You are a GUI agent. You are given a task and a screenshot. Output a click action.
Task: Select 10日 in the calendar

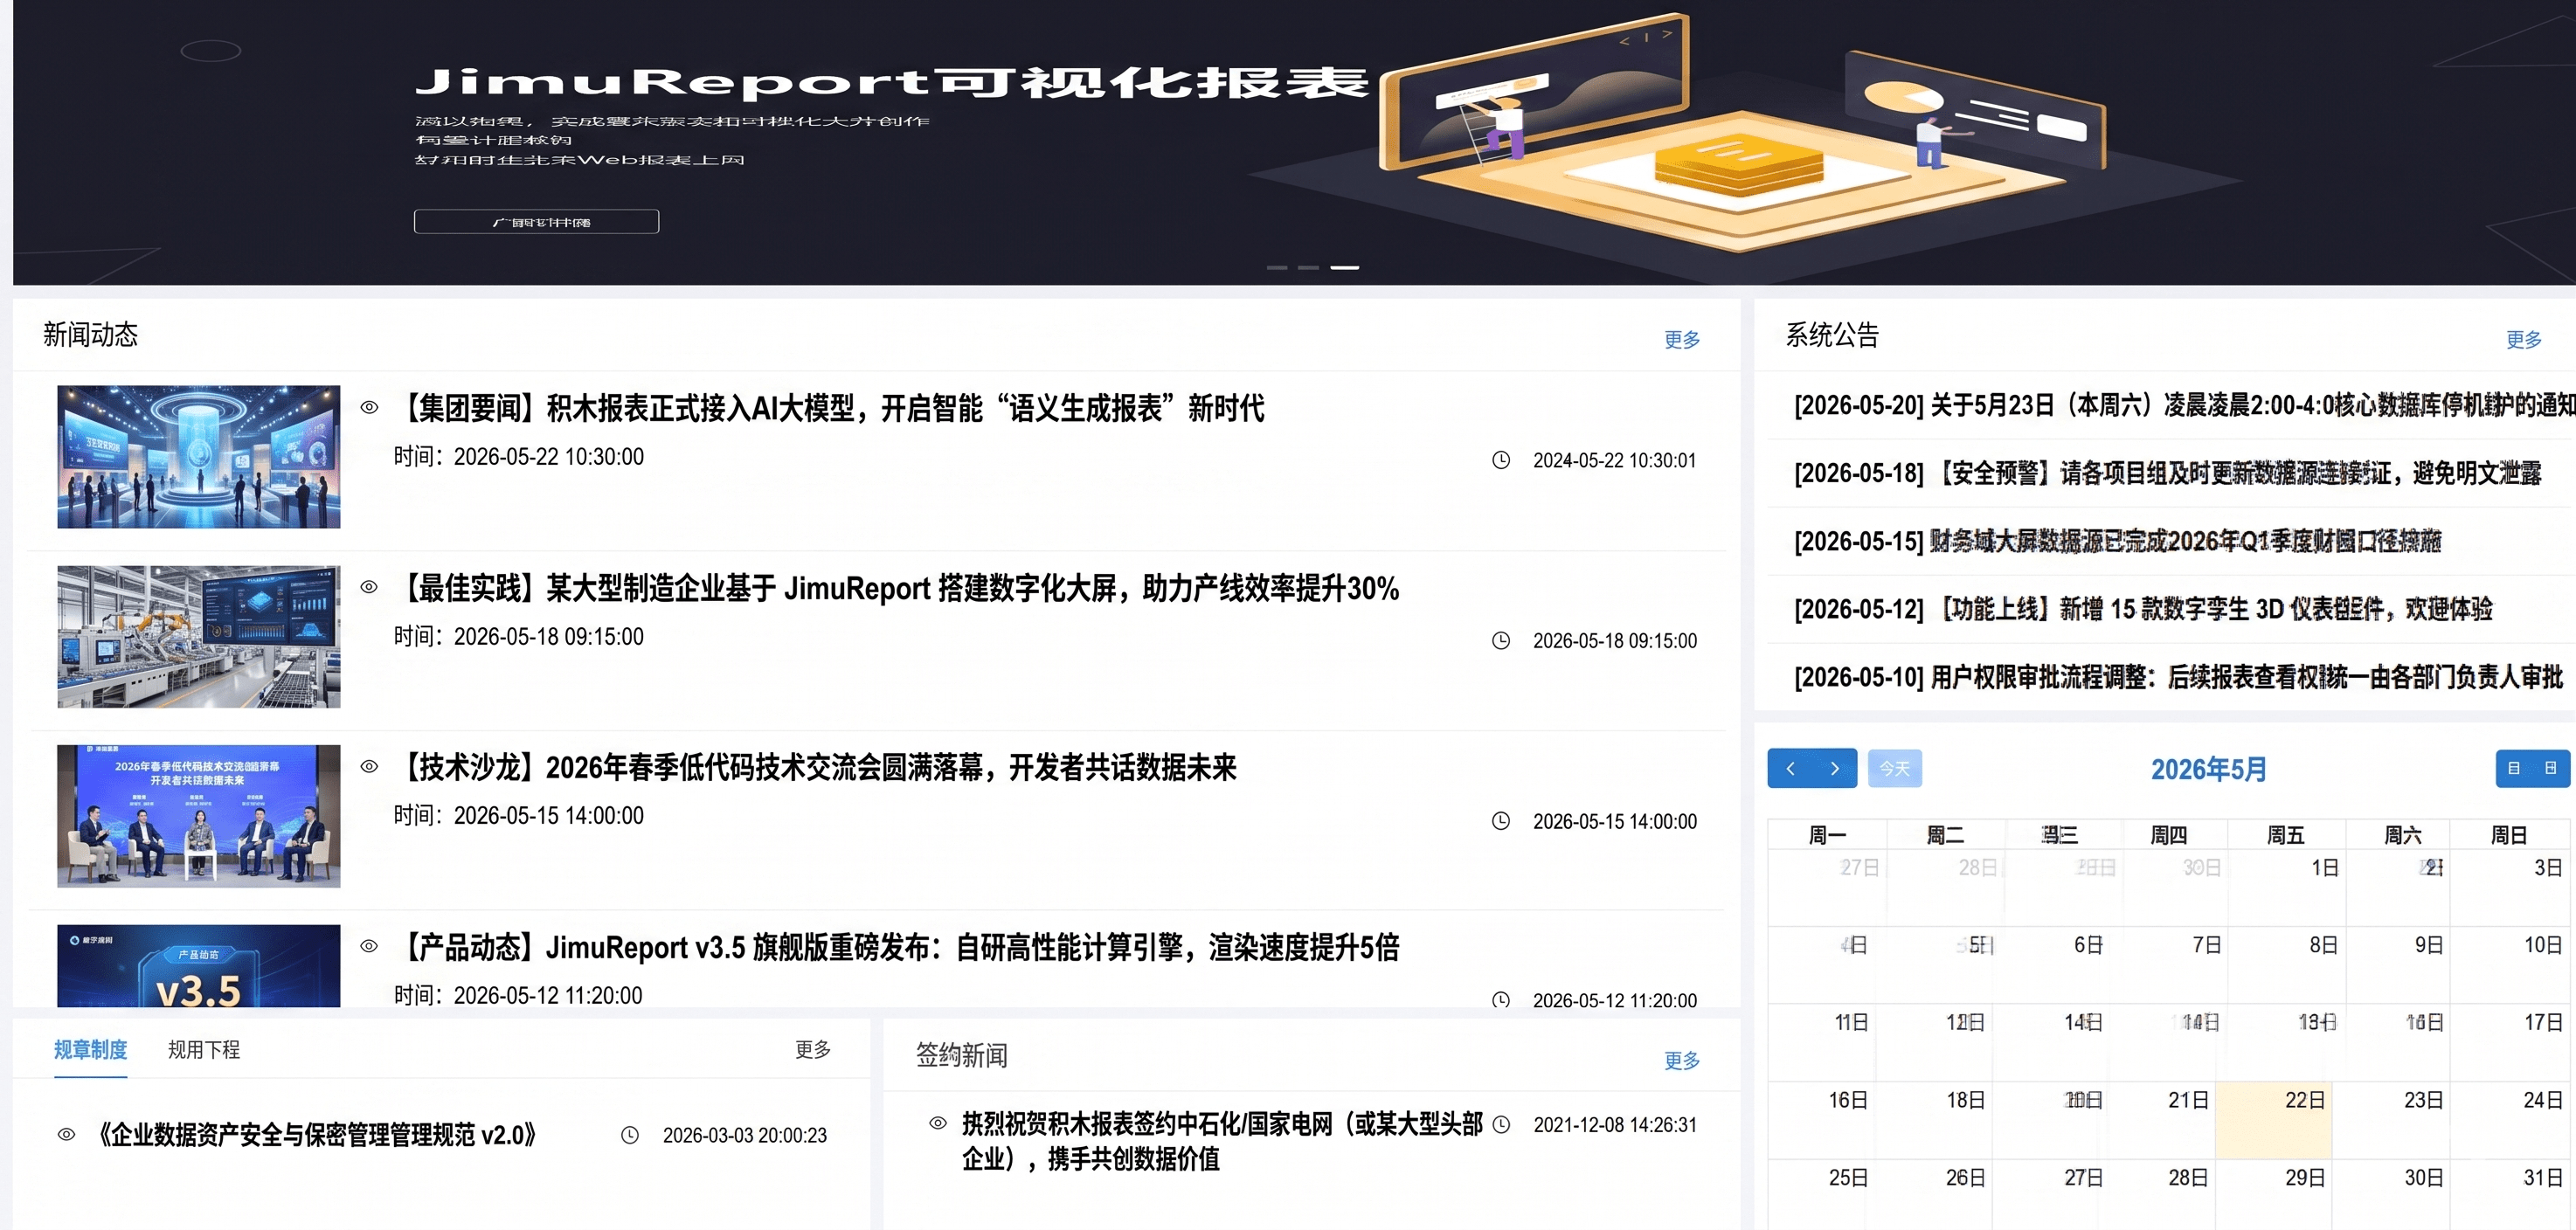click(2511, 965)
